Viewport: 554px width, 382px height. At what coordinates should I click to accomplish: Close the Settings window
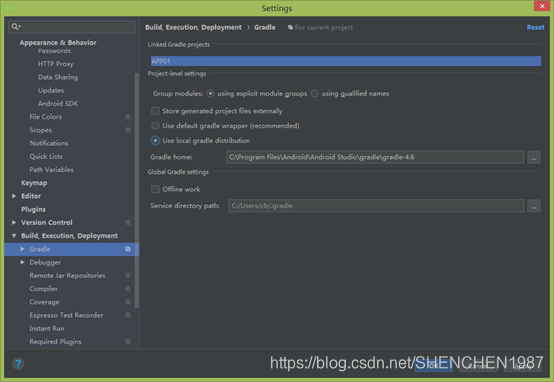542,6
